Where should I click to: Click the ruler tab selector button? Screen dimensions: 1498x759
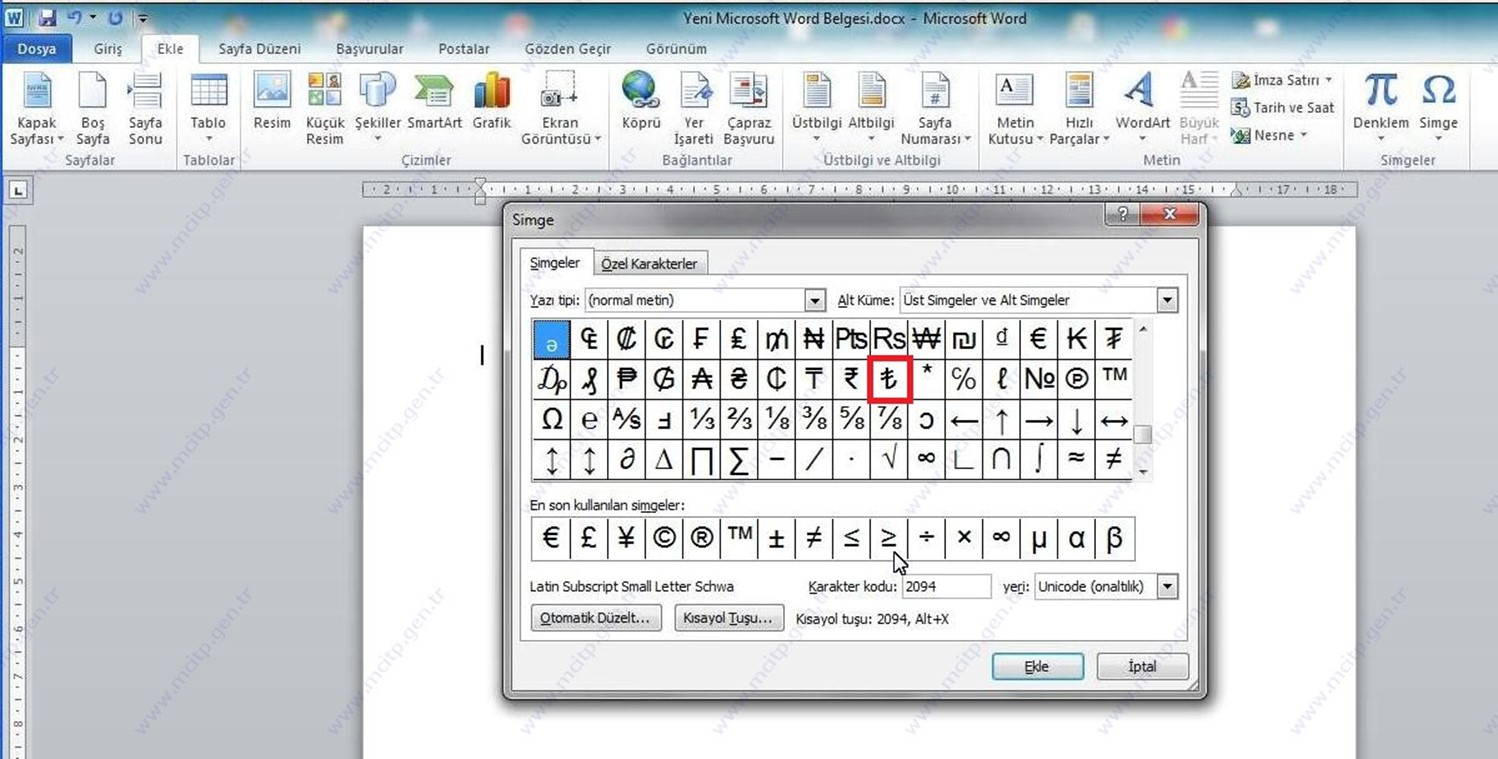[x=19, y=190]
